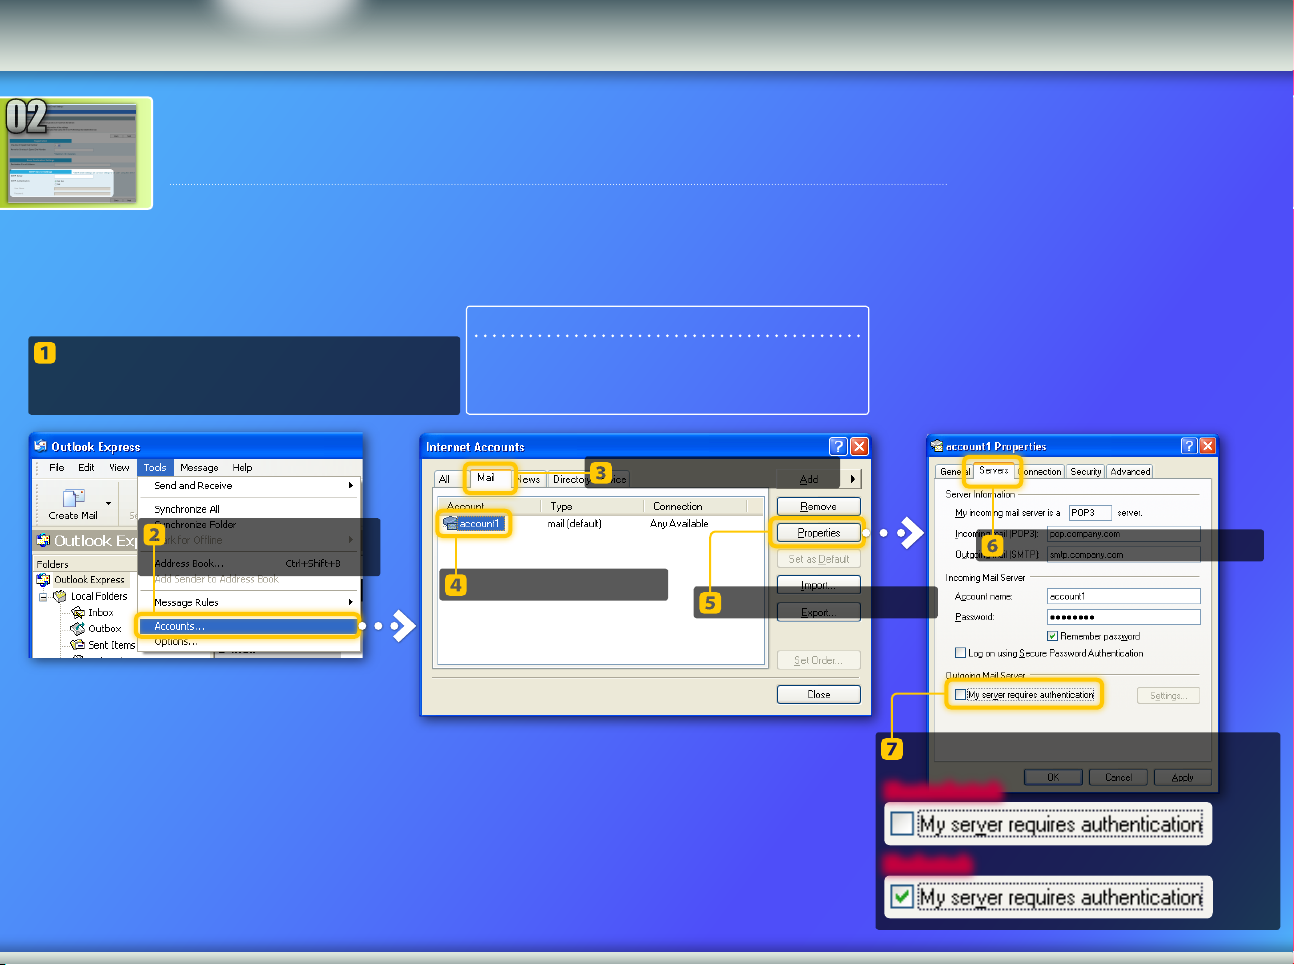Click the Local Folders icon
Image resolution: width=1294 pixels, height=965 pixels.
click(60, 596)
